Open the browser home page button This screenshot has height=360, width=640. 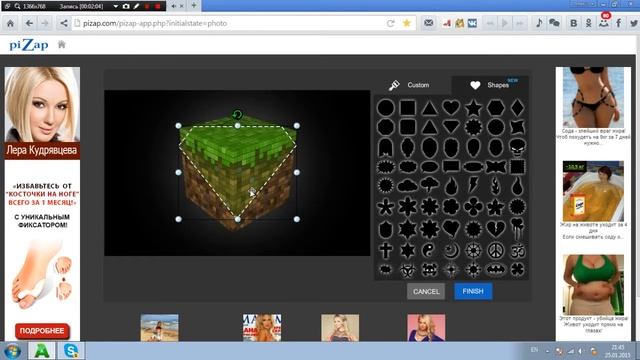[x=10, y=23]
